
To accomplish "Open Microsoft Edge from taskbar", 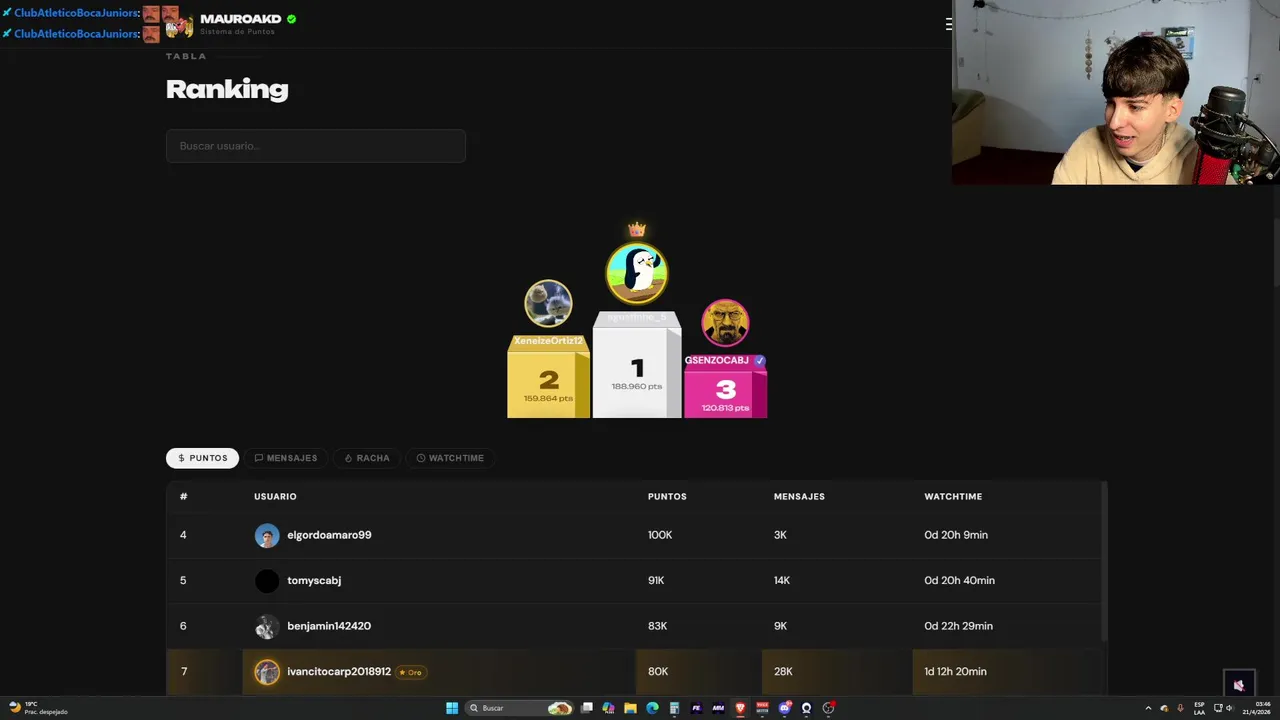I will [652, 708].
